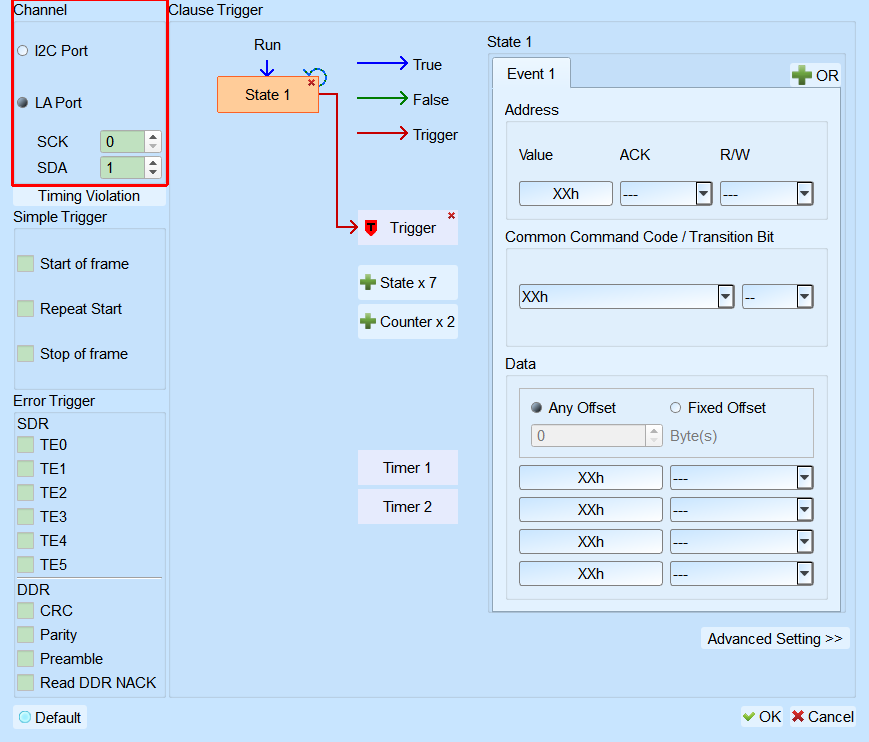Expand Advanced Setting options
This screenshot has height=742, width=869.
[x=775, y=638]
